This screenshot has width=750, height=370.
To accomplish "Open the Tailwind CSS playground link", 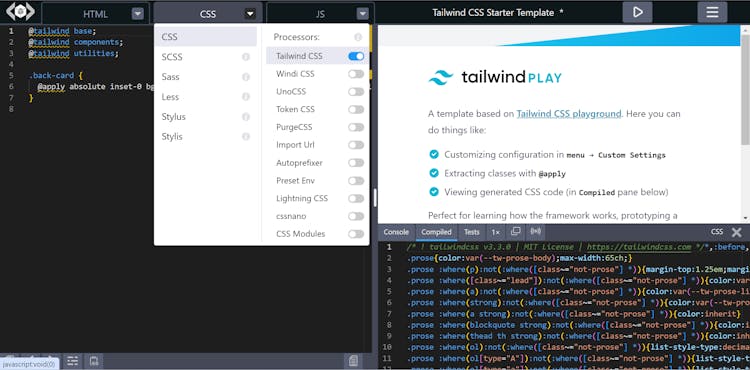I will point(569,114).
